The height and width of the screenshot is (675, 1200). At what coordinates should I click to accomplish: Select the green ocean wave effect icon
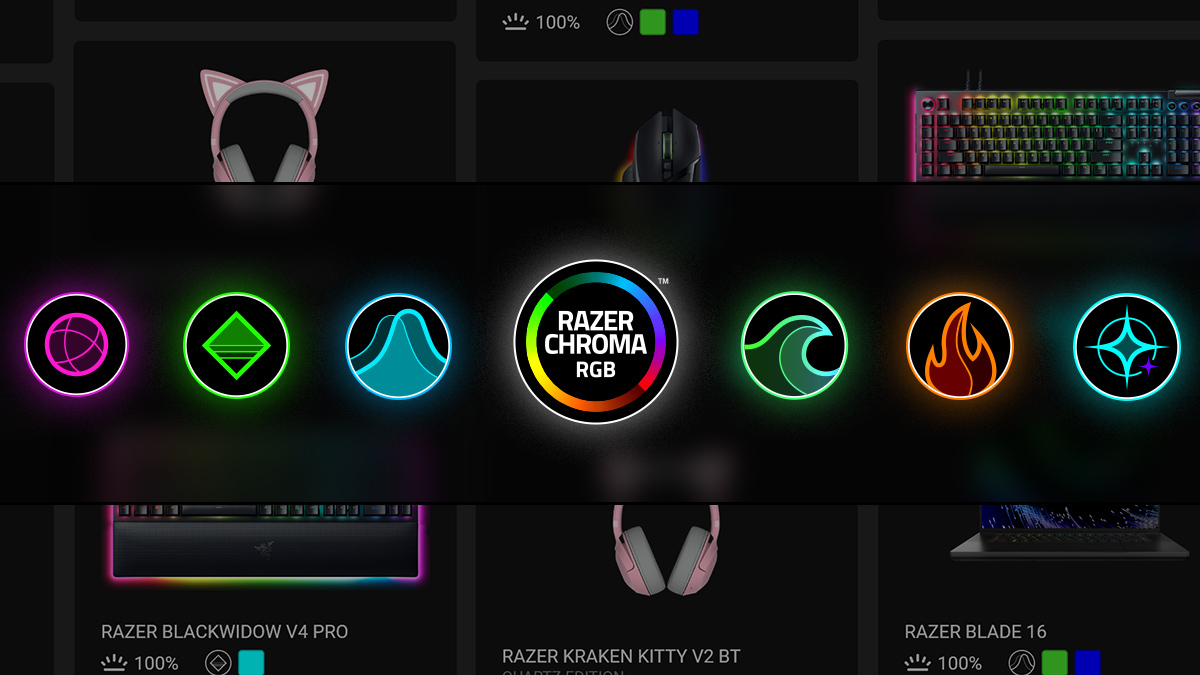tap(794, 345)
